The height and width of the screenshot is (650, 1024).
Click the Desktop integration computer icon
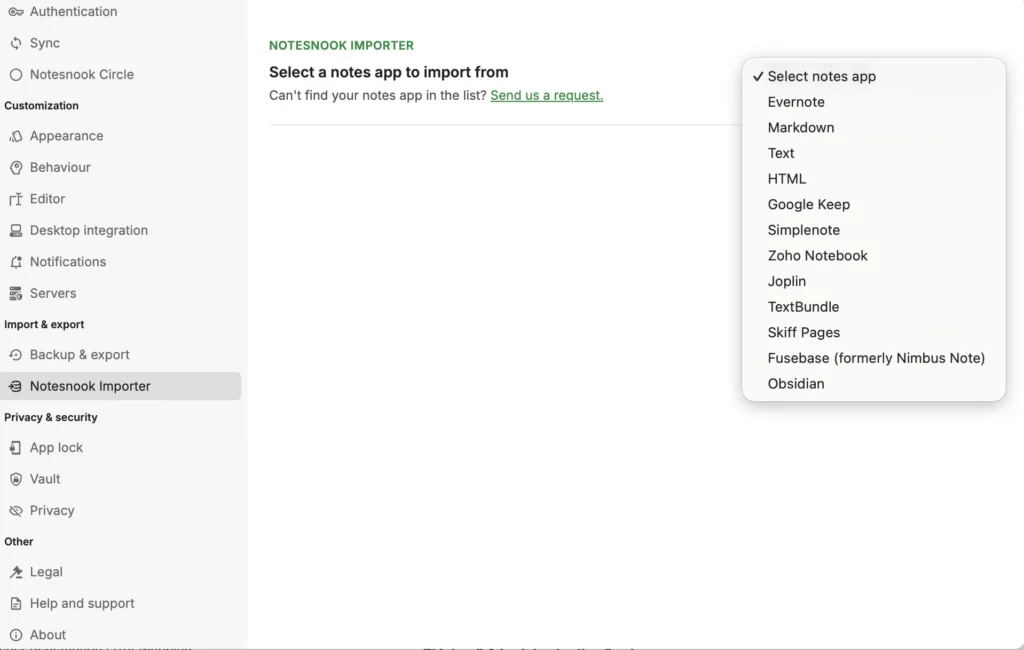click(x=16, y=231)
